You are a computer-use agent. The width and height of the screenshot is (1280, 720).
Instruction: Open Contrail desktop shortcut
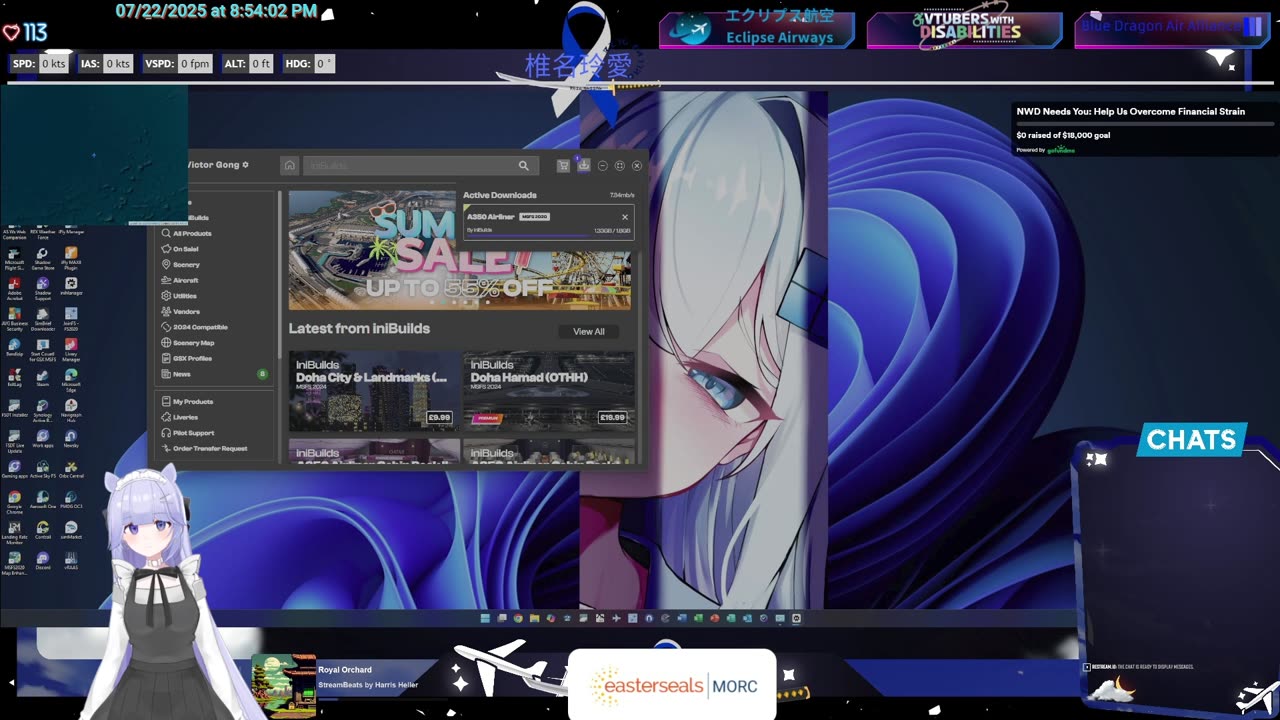point(42,531)
